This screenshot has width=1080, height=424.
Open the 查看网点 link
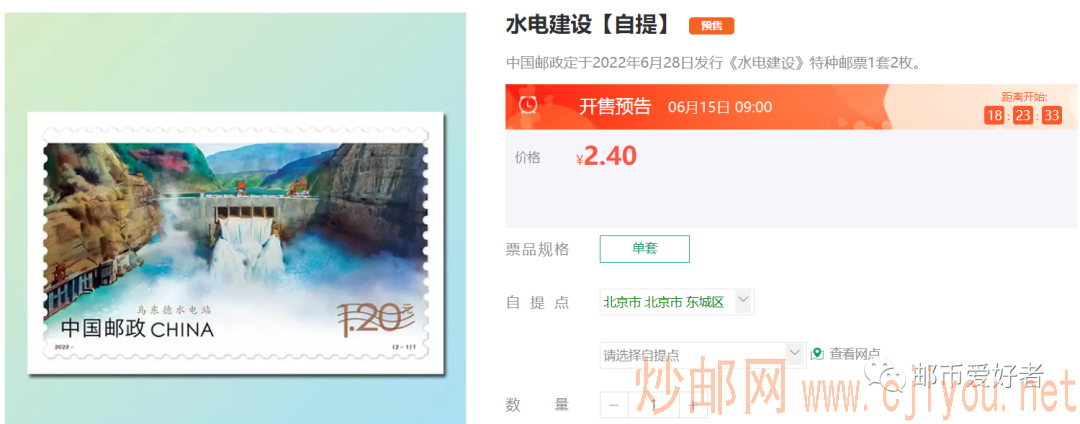pos(854,354)
